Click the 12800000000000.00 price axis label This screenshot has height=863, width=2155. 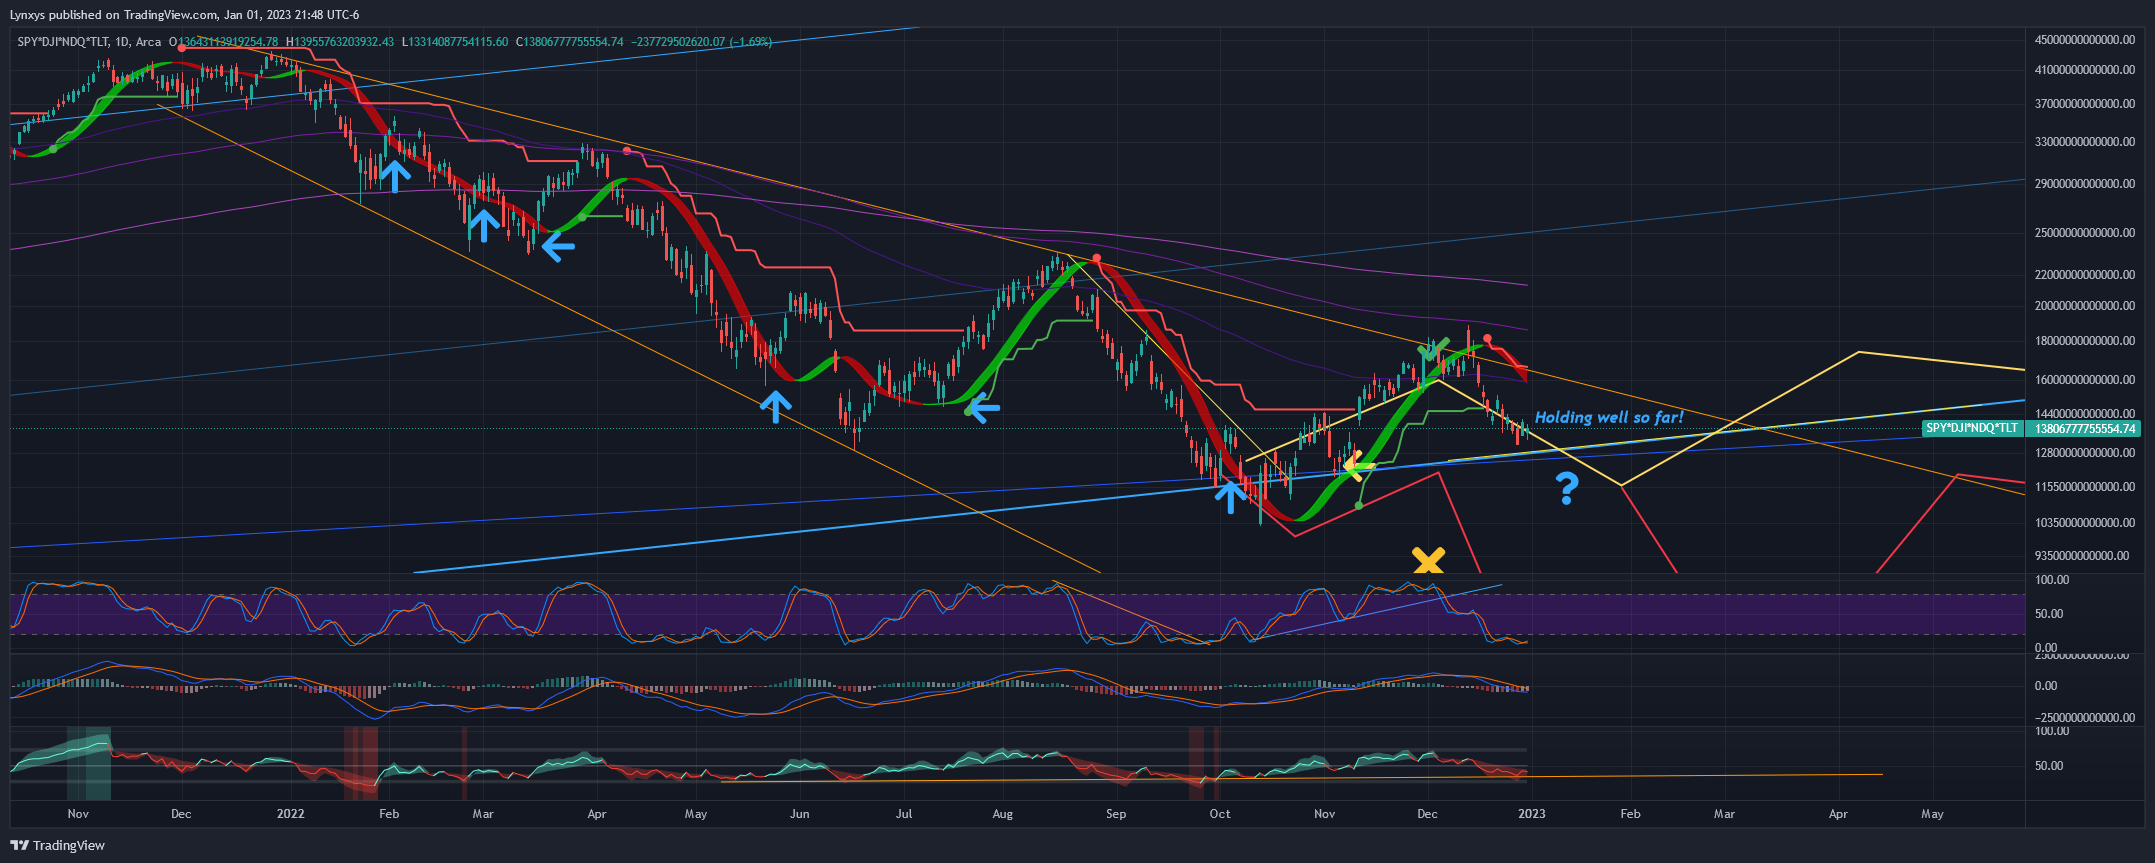[x=2084, y=453]
